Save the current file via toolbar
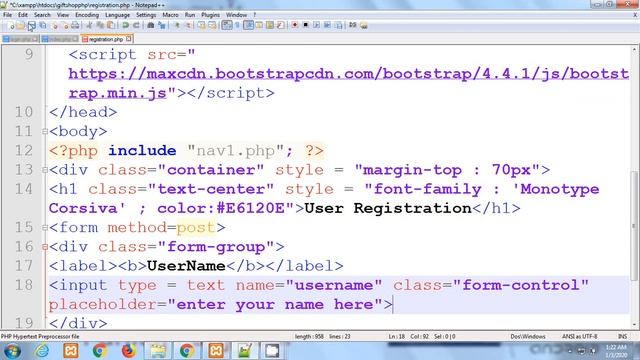This screenshot has height=360, width=640. point(31,25)
